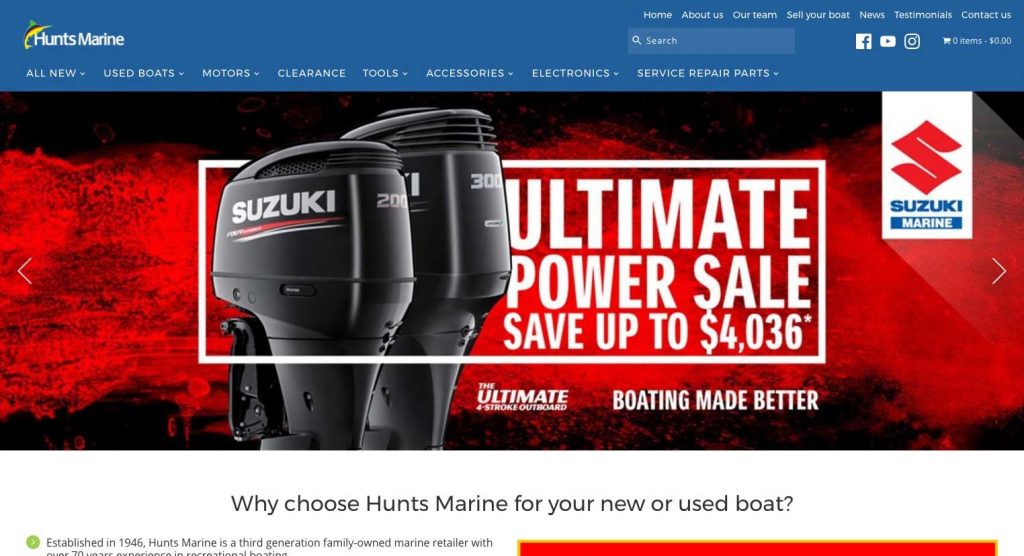Open the YouTube channel icon

point(888,41)
